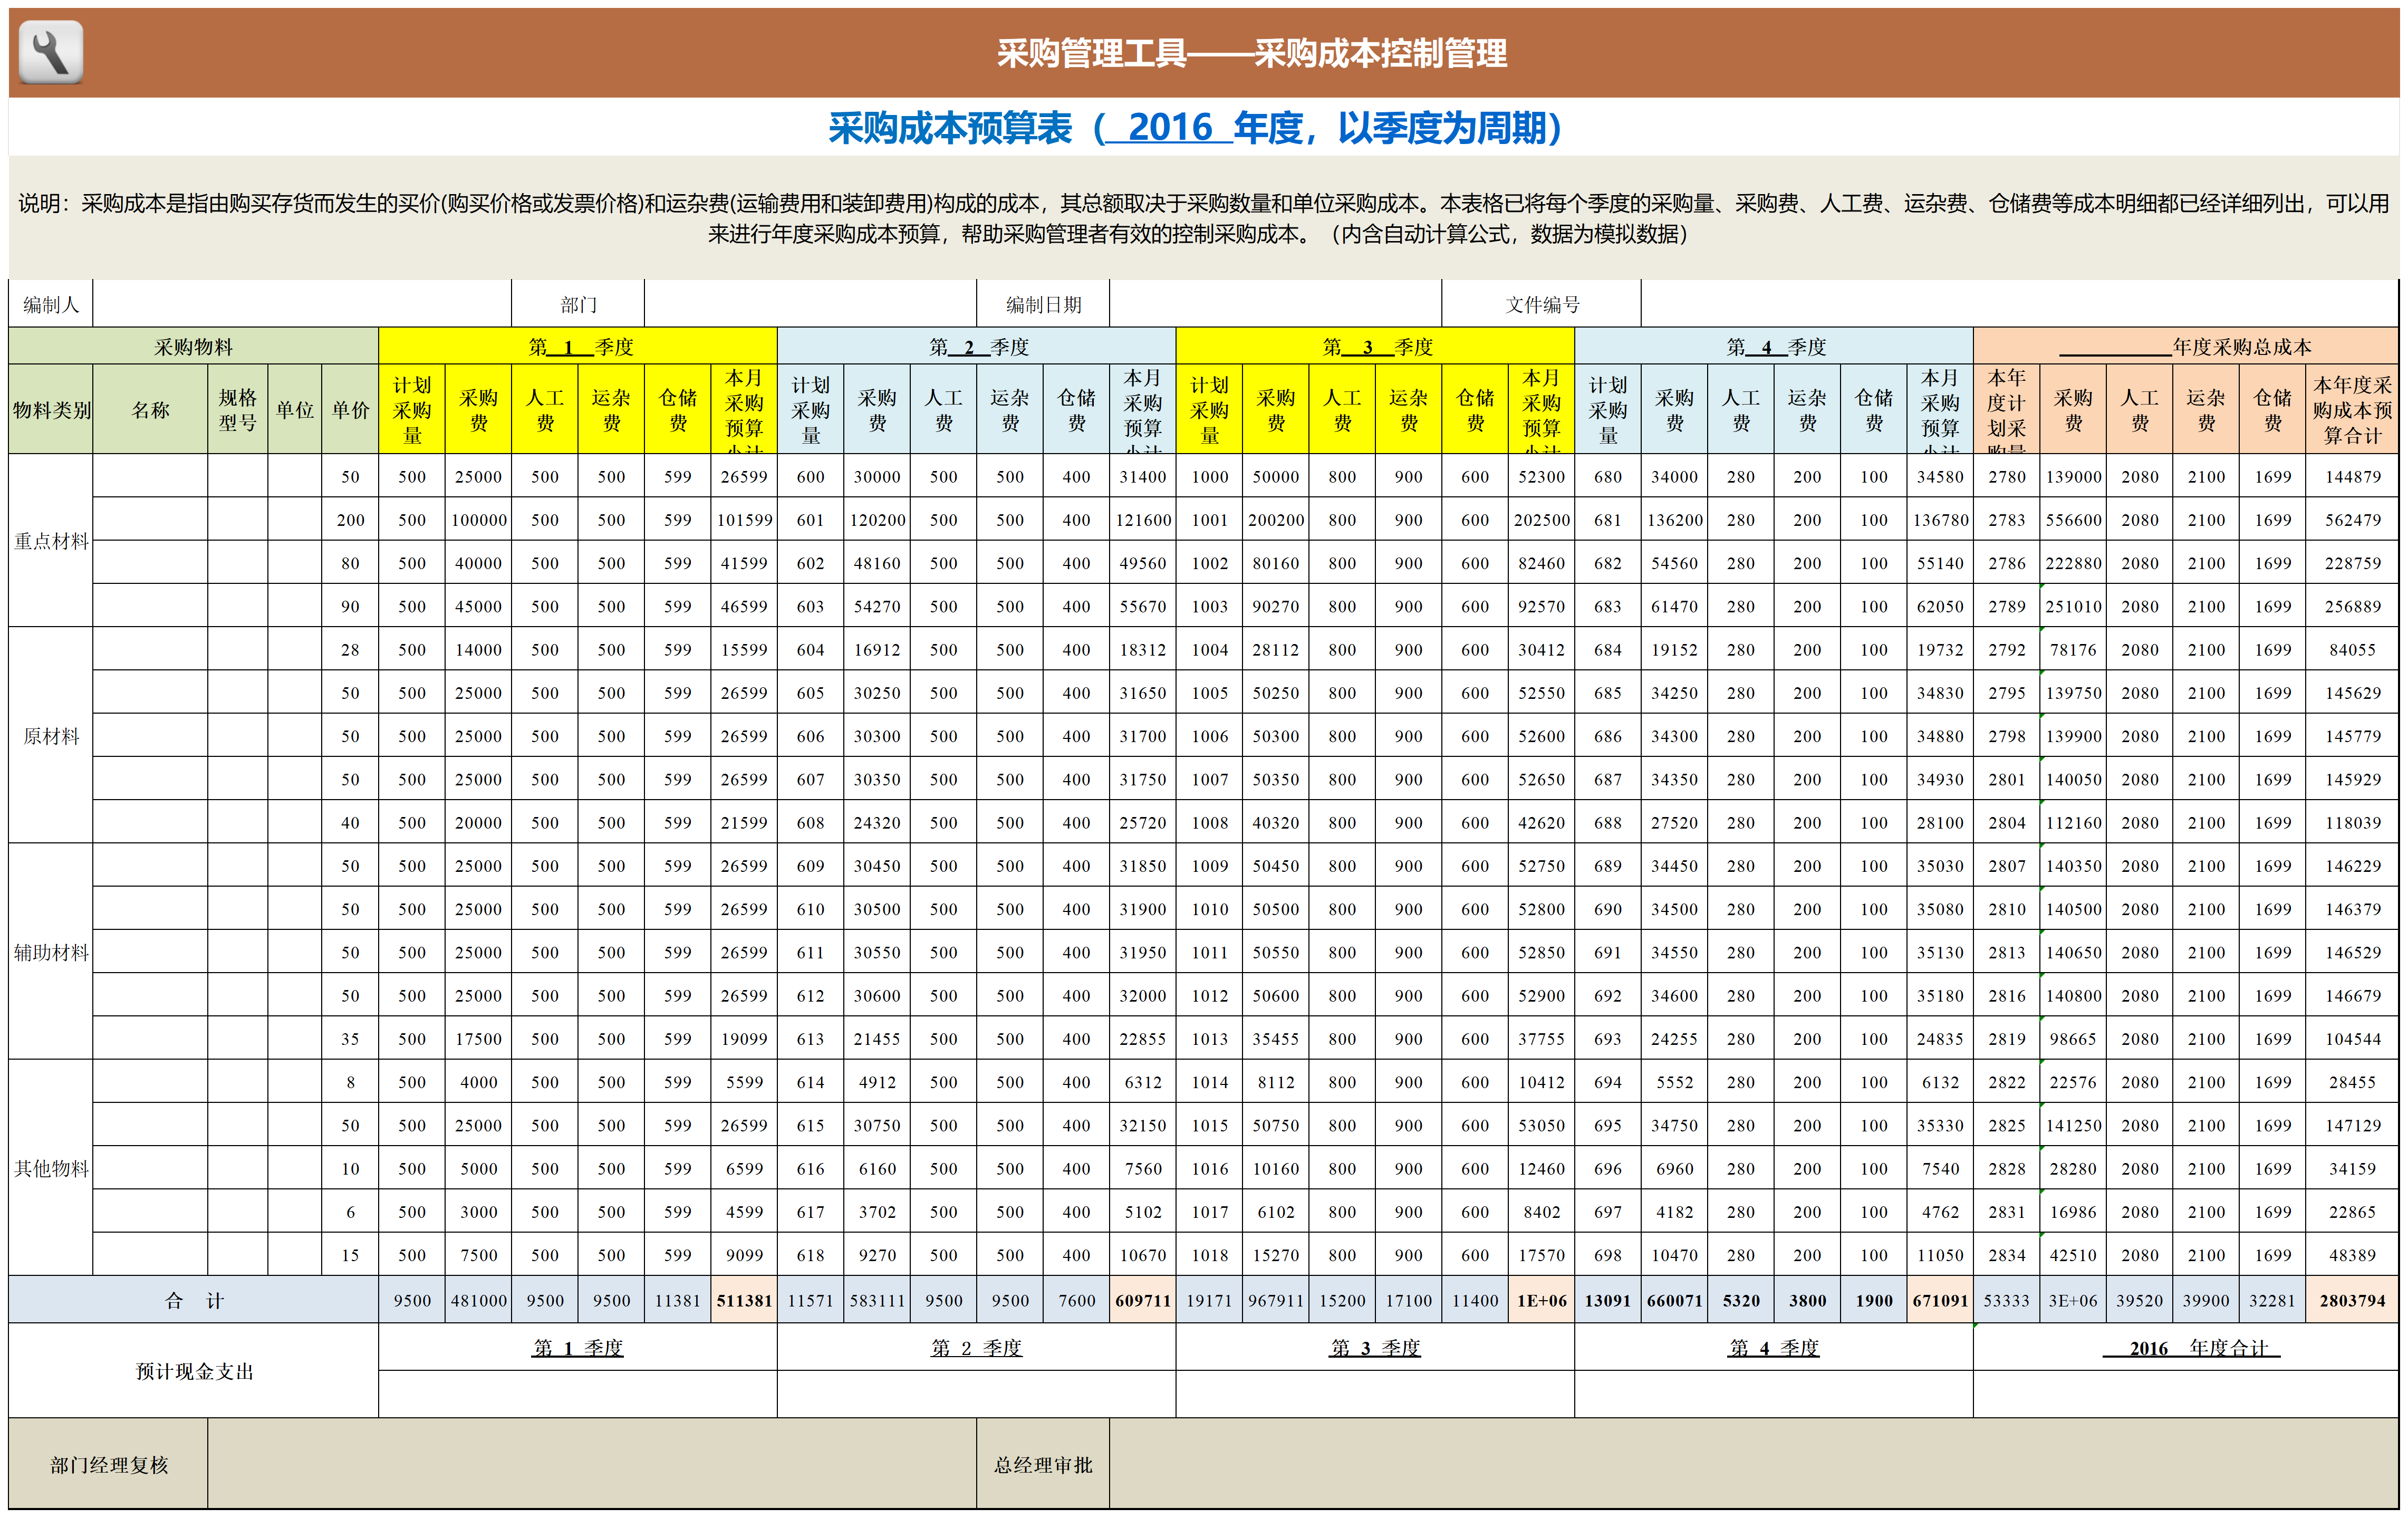Select the 采购物料 header cell

pyautogui.click(x=193, y=346)
